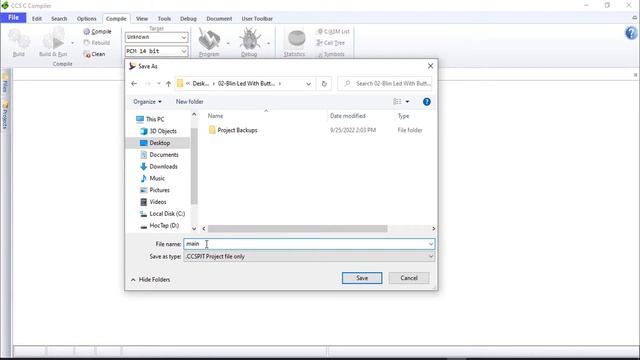Screen dimensions: 640x360
Task: Click the Debug bug icon in the ribbon
Action: click(x=249, y=42)
